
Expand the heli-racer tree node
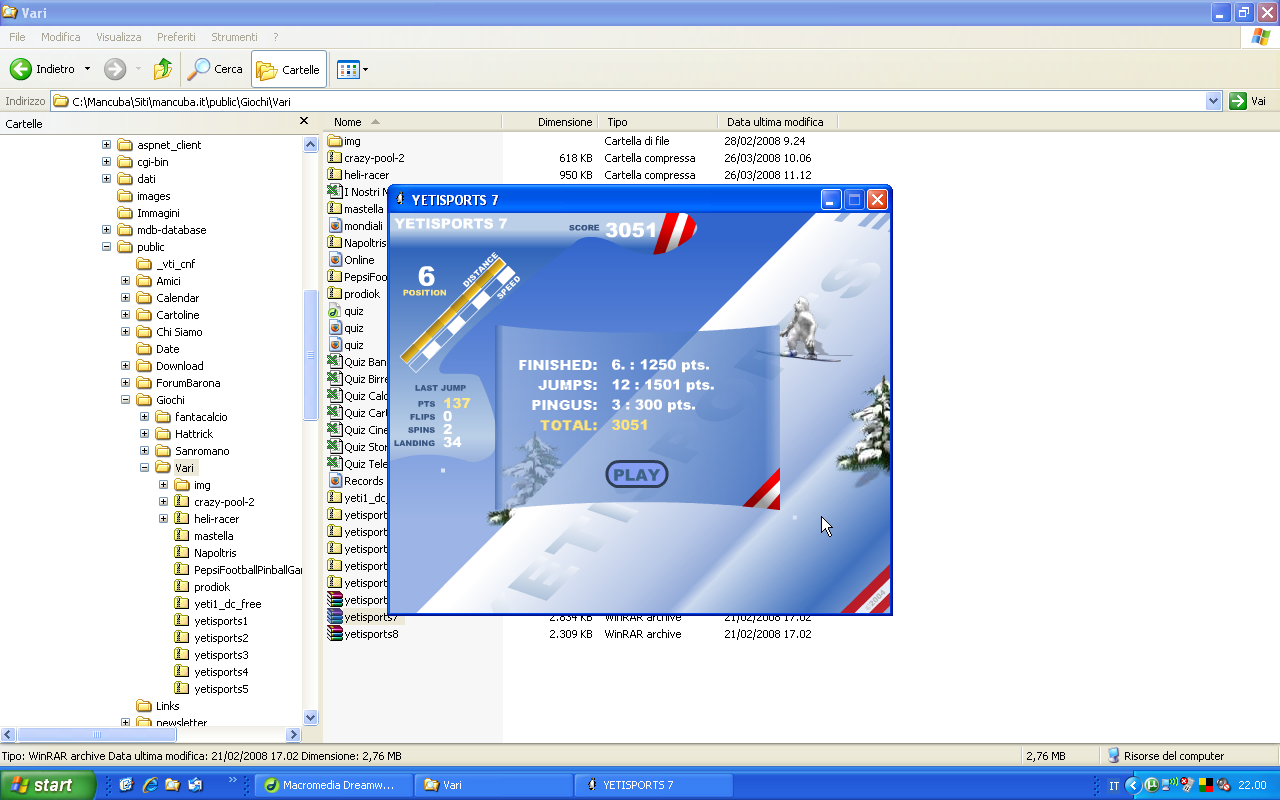click(164, 519)
